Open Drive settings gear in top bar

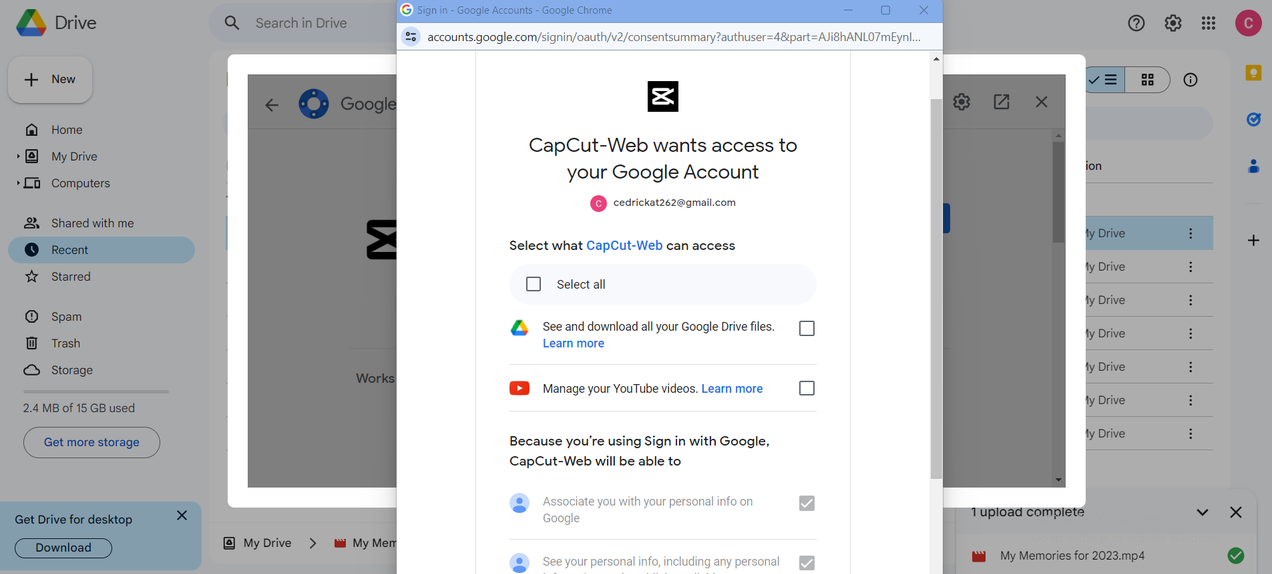[x=1173, y=23]
